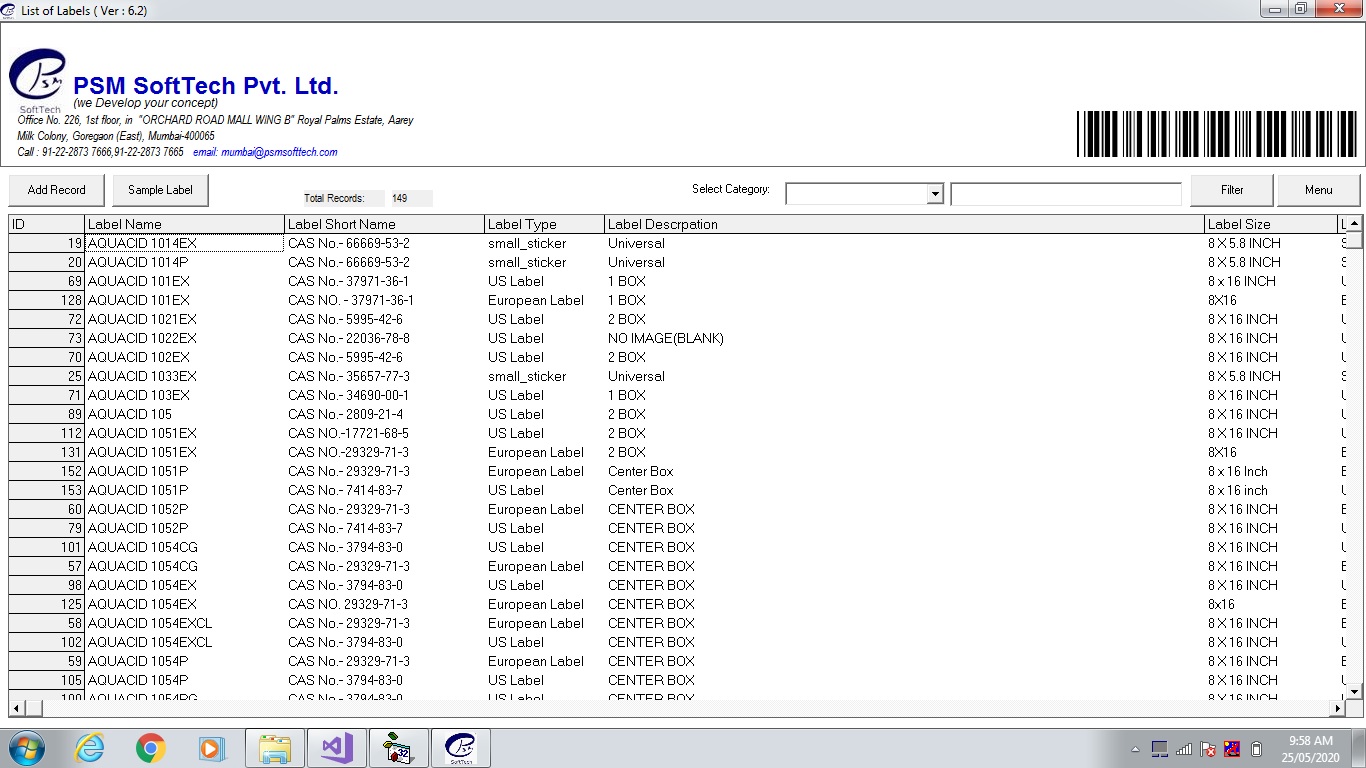Select the AQUACID 1014EX label name cell
The image size is (1366, 768).
click(185, 243)
